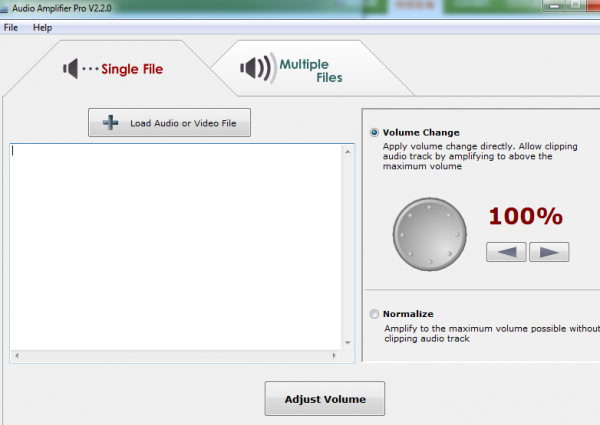
Task: Click the loud speaker icon in Multiple Files tab
Action: (257, 68)
